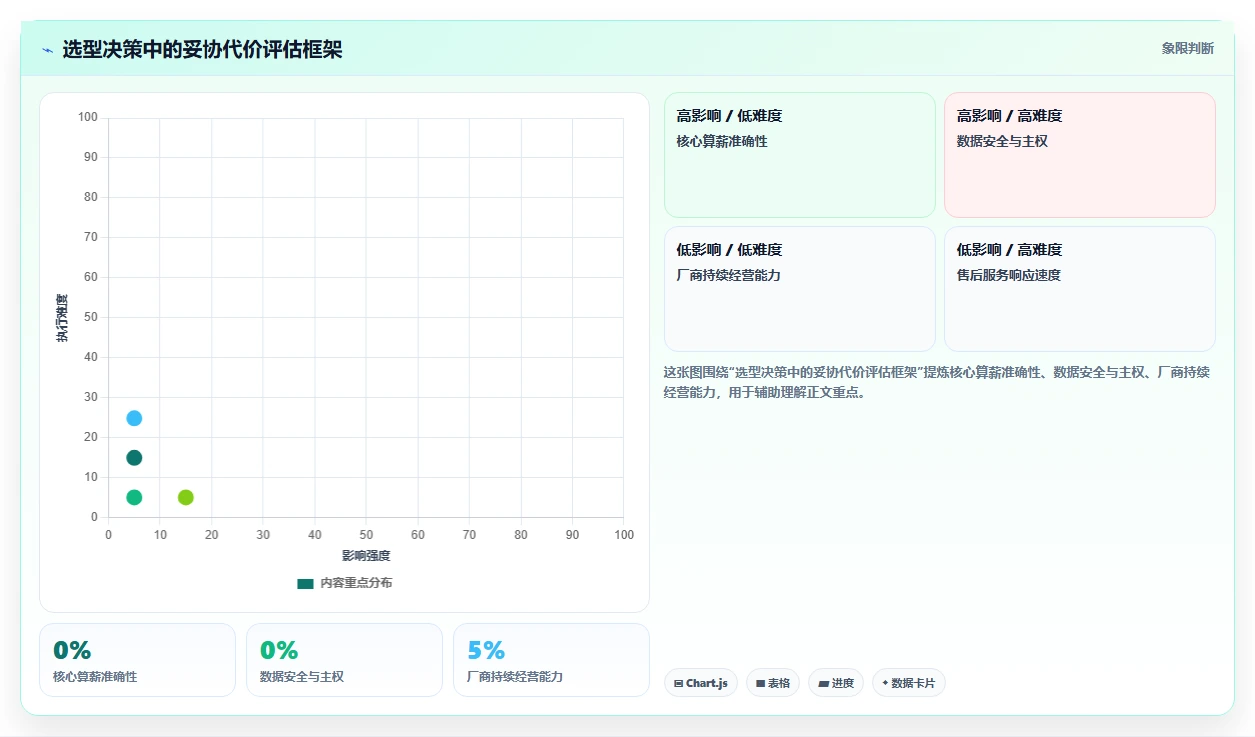Select the 高影响 / 高难度 quadrant card

coord(1080,155)
